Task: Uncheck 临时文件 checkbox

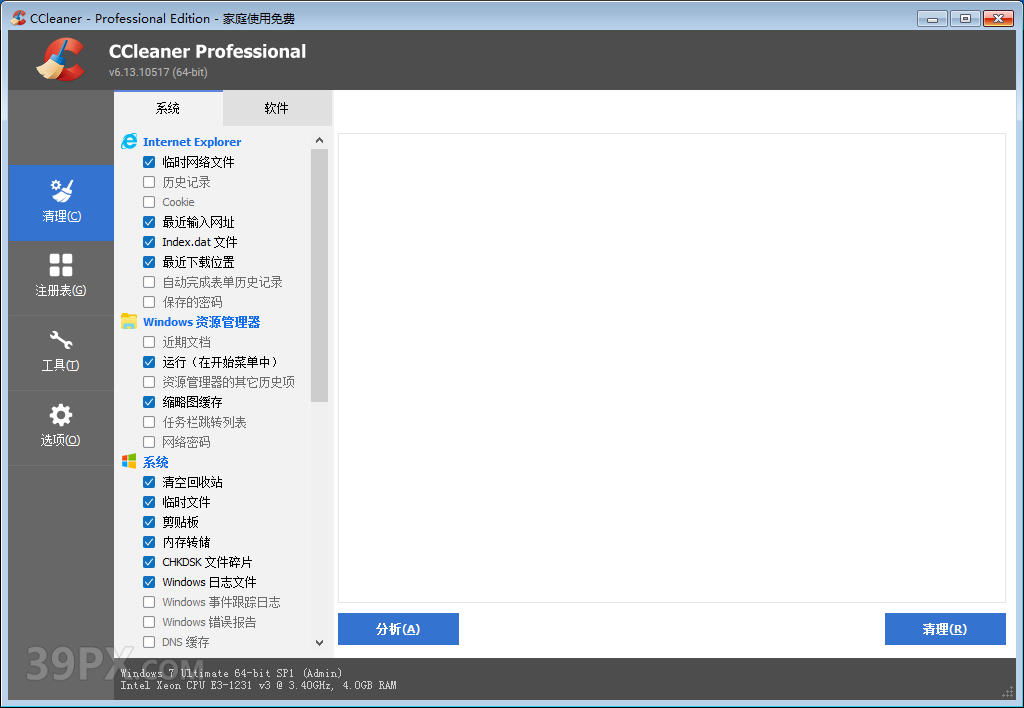Action: 149,502
